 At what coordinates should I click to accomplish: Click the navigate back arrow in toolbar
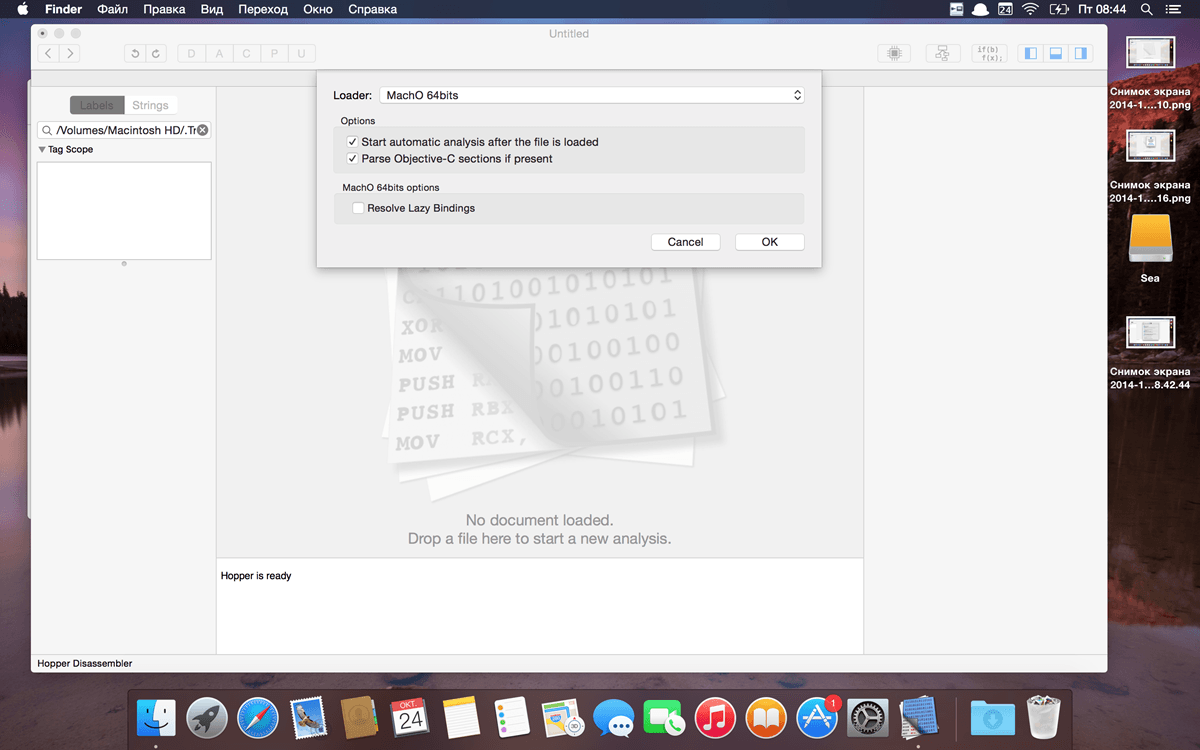point(48,53)
